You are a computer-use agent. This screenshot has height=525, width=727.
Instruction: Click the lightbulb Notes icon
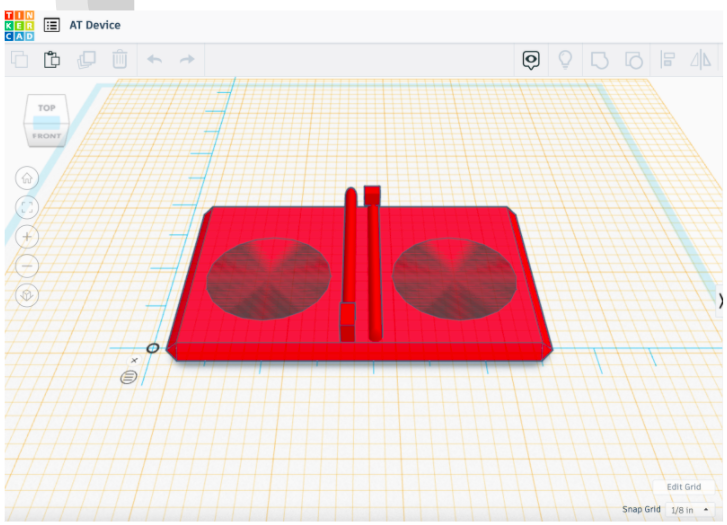coord(565,60)
